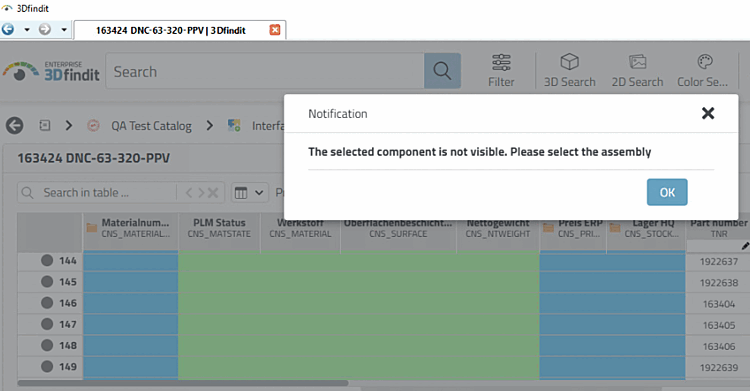Select the radio button for row 148
The height and width of the screenshot is (391, 750).
[x=47, y=345]
